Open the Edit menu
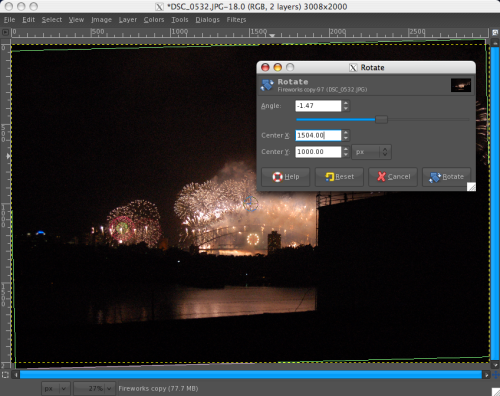The width and height of the screenshot is (500, 396). pos(28,20)
